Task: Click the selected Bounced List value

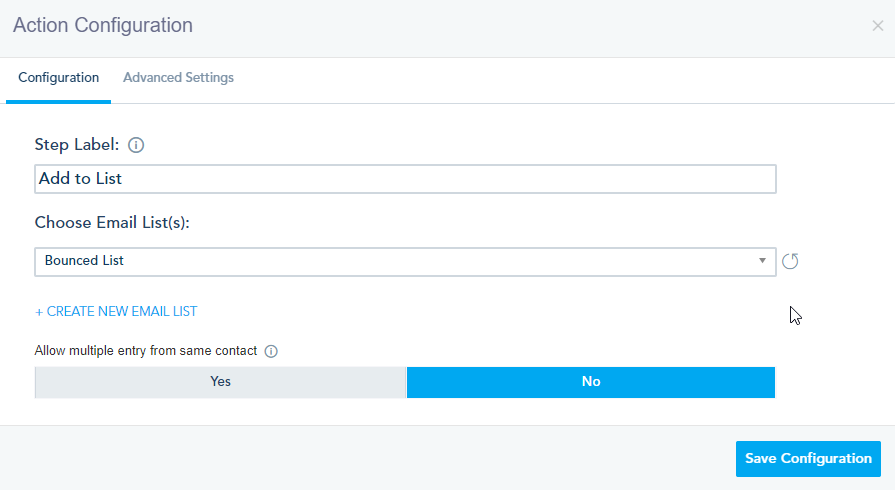Action: pos(85,261)
